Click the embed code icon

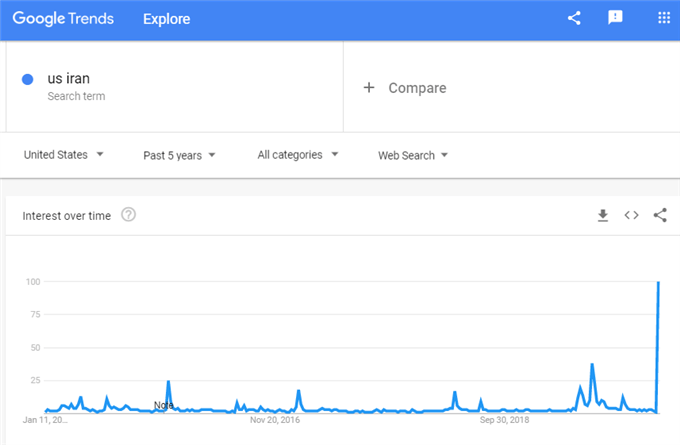click(x=631, y=215)
